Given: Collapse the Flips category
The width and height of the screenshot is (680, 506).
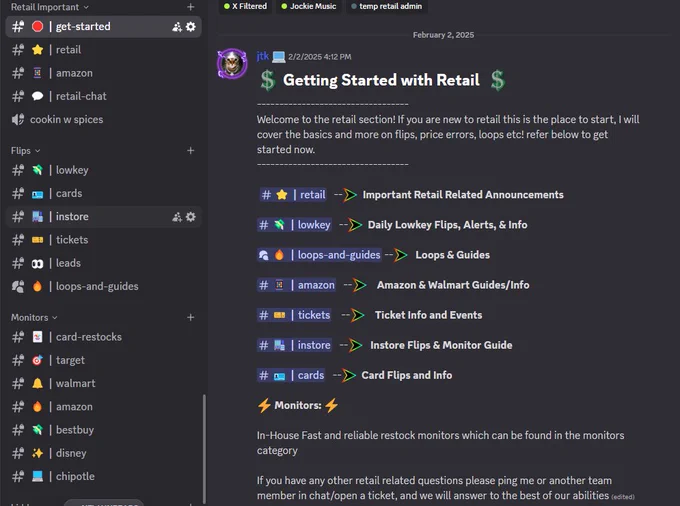Looking at the screenshot, I should pyautogui.click(x=26, y=151).
